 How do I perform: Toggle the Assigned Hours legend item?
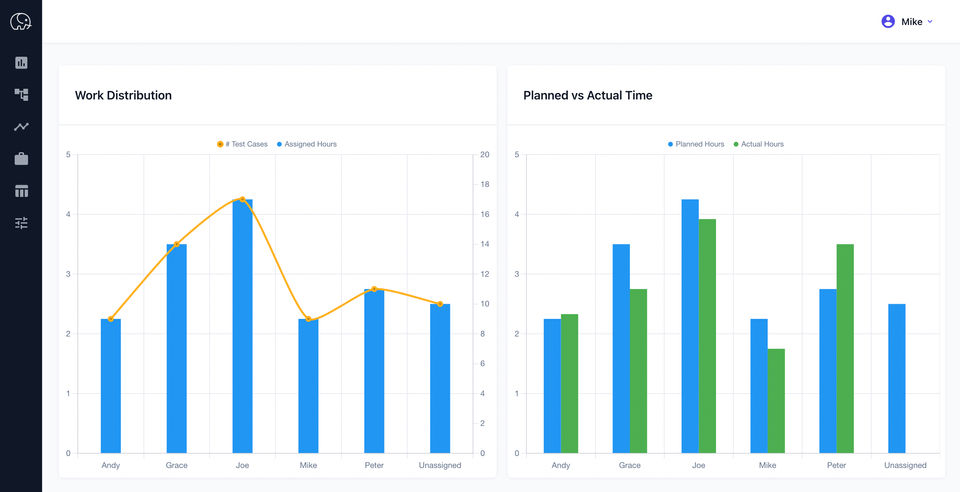[x=307, y=144]
